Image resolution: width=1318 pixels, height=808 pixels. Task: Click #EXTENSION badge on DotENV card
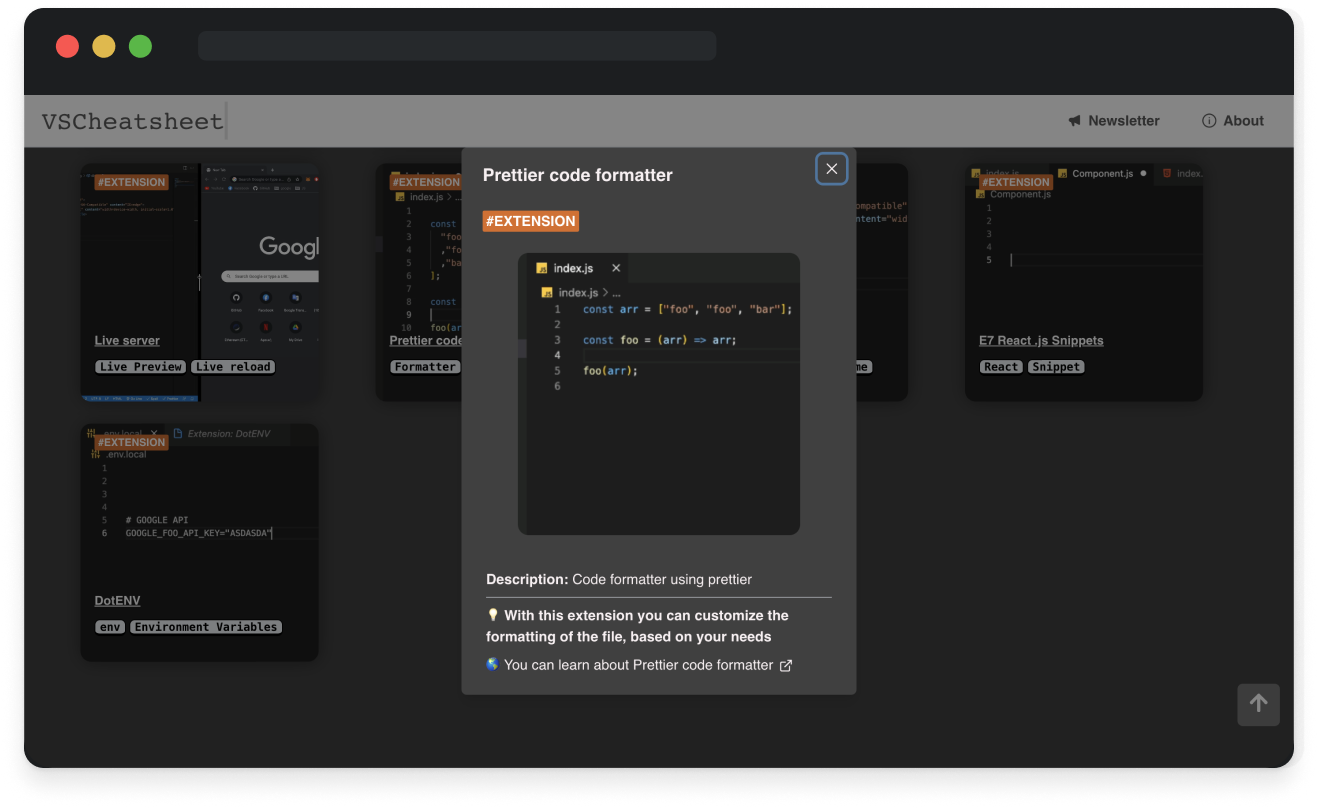click(x=132, y=442)
